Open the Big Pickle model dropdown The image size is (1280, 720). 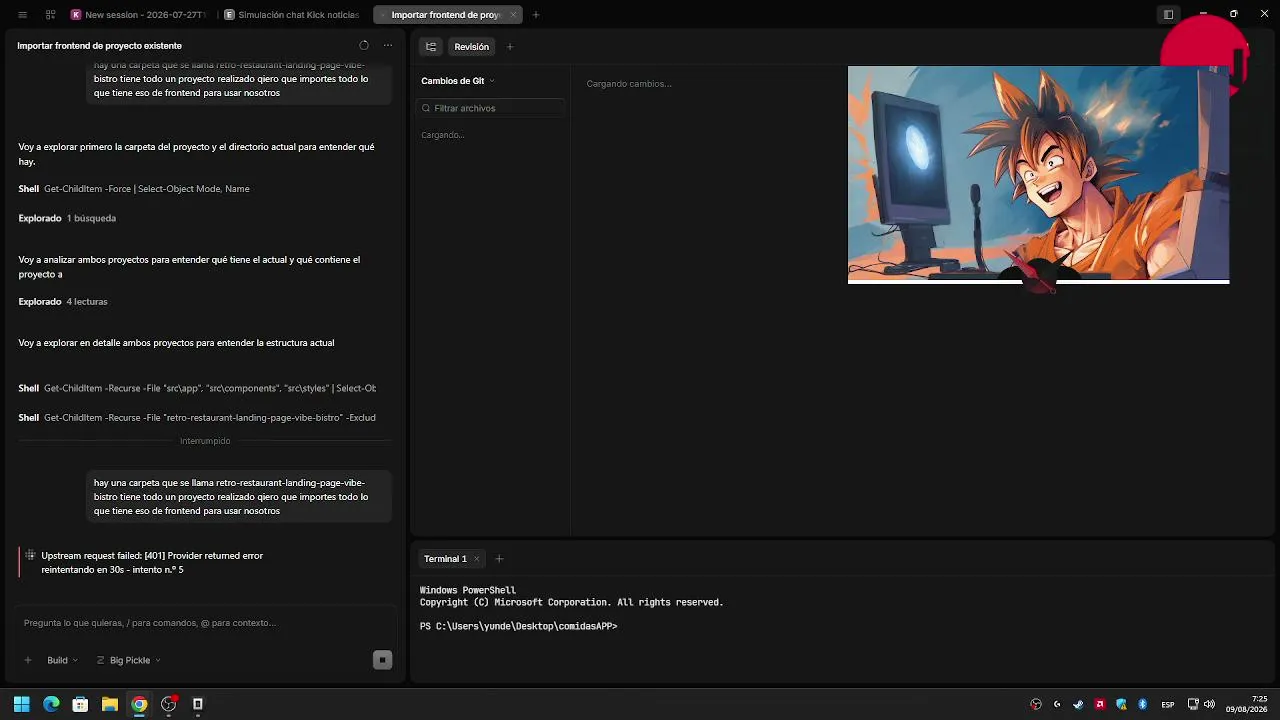[129, 660]
